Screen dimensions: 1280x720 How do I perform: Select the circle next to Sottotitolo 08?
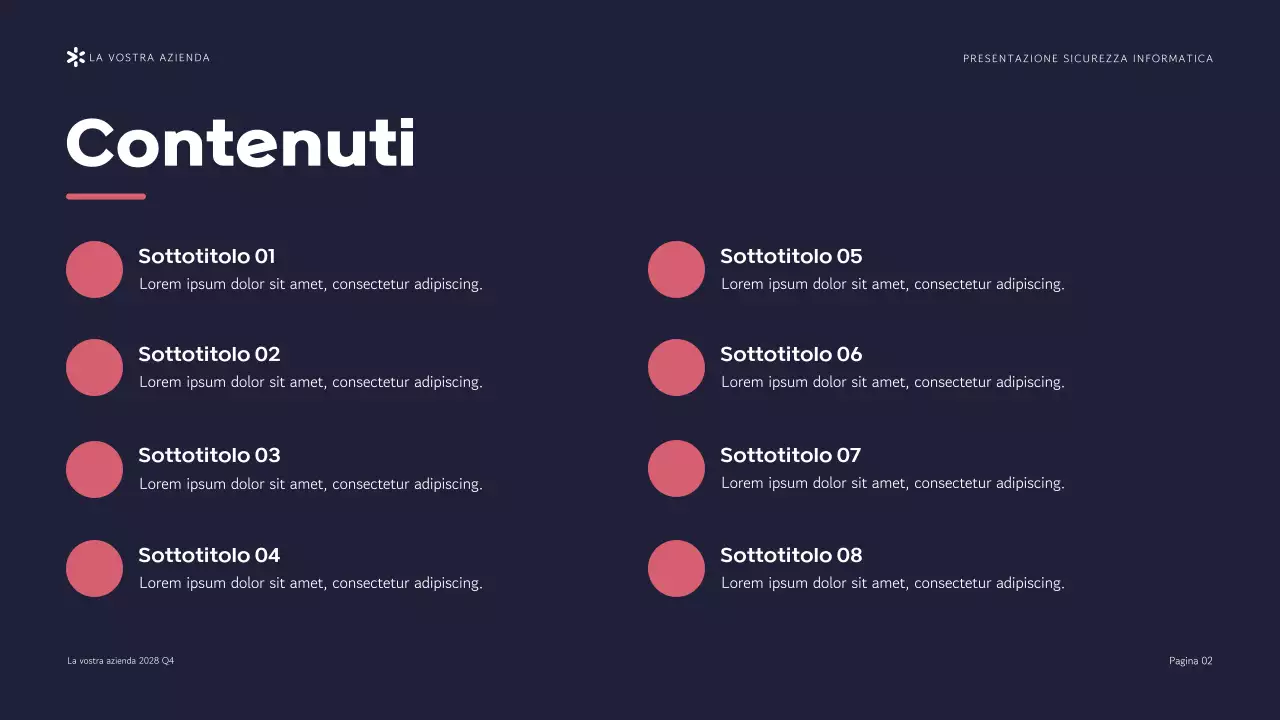676,568
